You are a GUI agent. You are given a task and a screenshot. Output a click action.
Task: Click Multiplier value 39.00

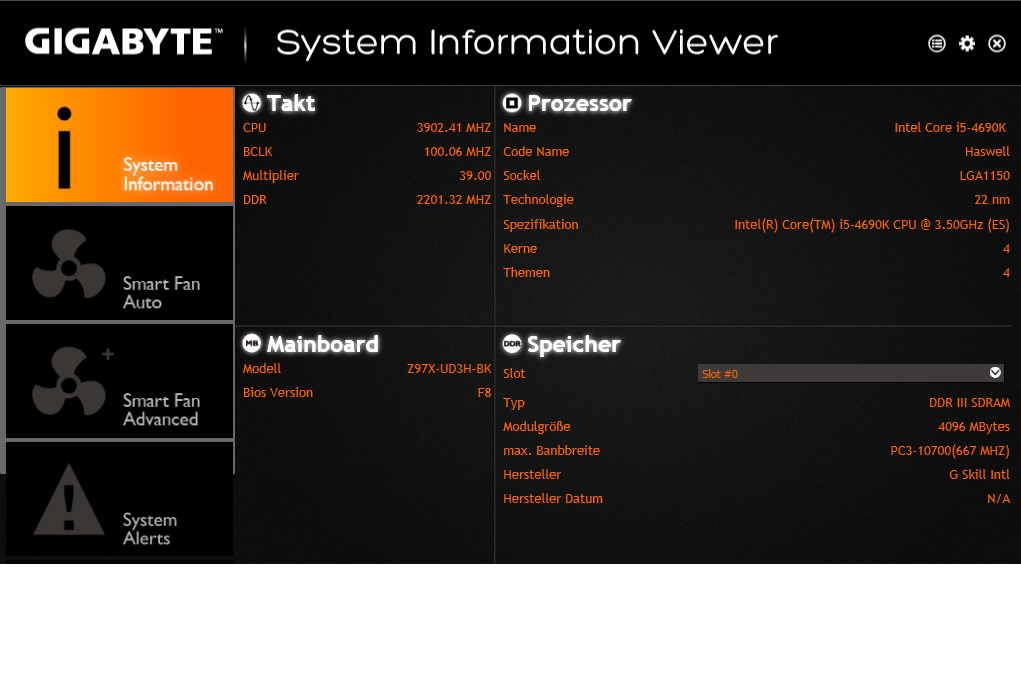pyautogui.click(x=475, y=176)
